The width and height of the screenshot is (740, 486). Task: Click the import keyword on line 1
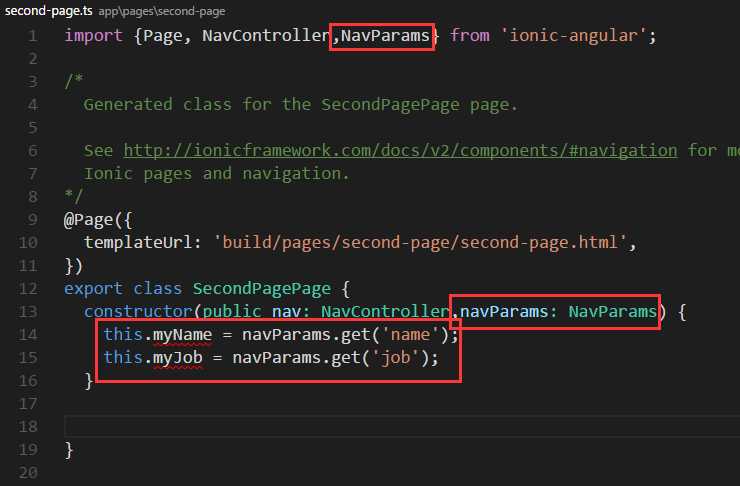93,36
